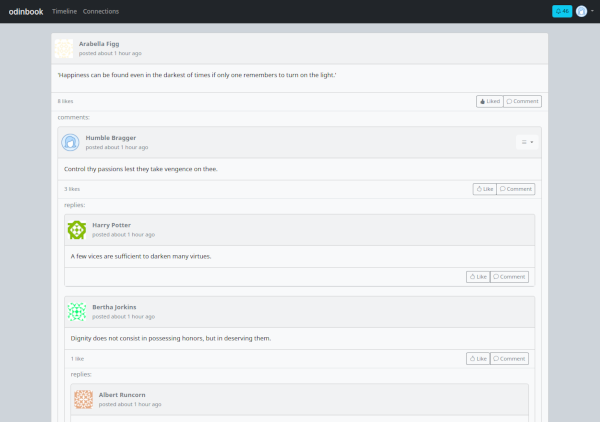Open Albert Runcorn's profile name
This screenshot has height=422, width=600.
point(122,395)
